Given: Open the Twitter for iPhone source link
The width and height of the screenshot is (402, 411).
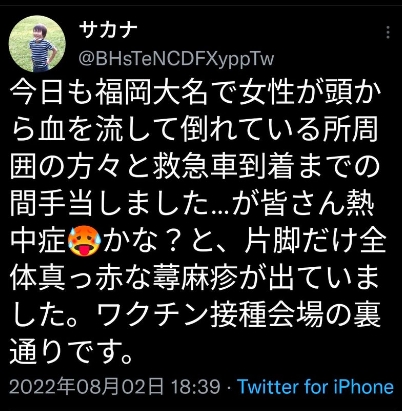Looking at the screenshot, I should point(315,387).
